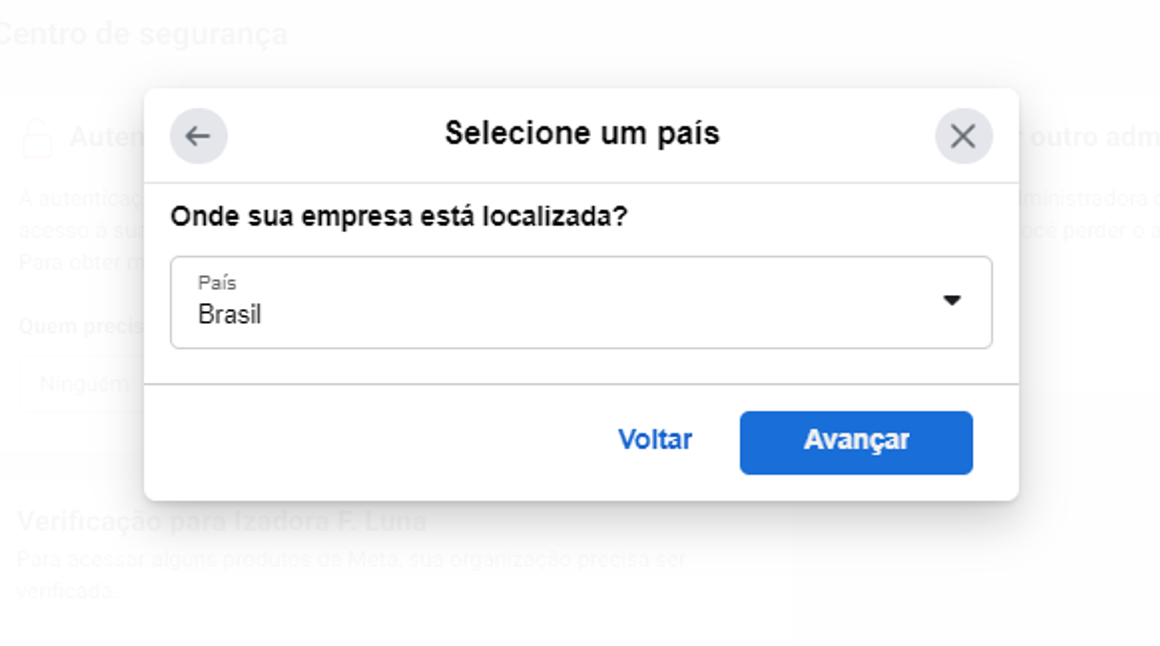Click the Verificação para Izadora F. Luna heading
The image size is (1160, 646).
(222, 522)
